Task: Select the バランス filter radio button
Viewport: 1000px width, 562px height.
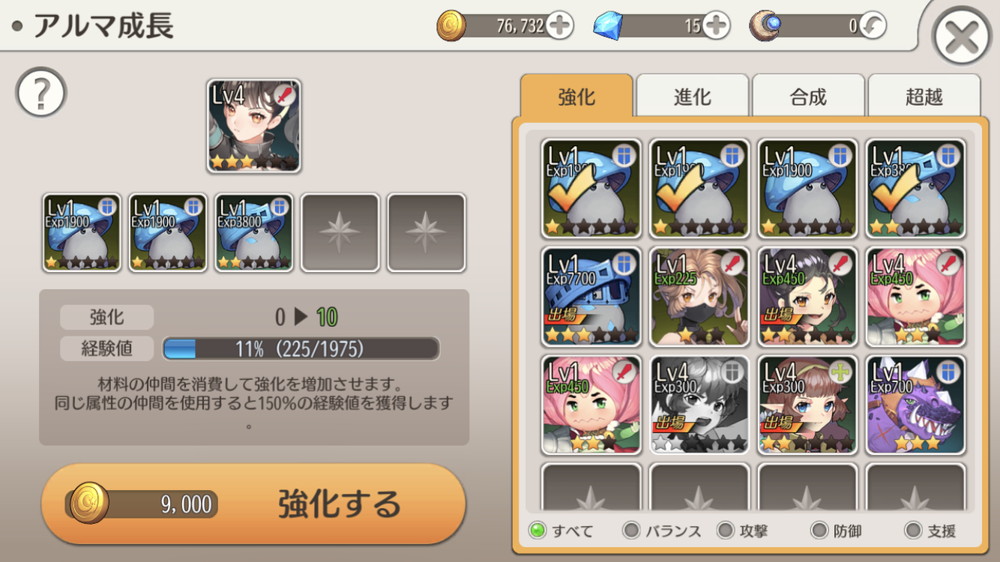Action: pyautogui.click(x=631, y=530)
